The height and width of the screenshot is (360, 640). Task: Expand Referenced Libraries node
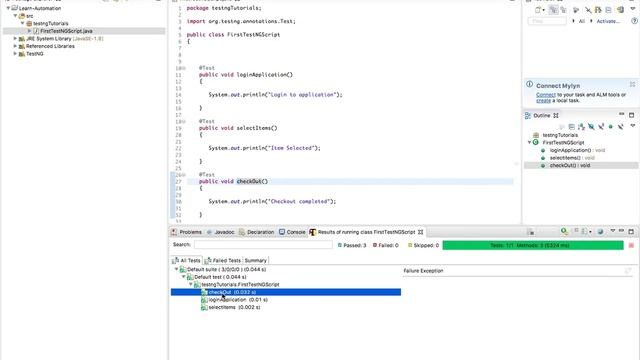pos(16,46)
